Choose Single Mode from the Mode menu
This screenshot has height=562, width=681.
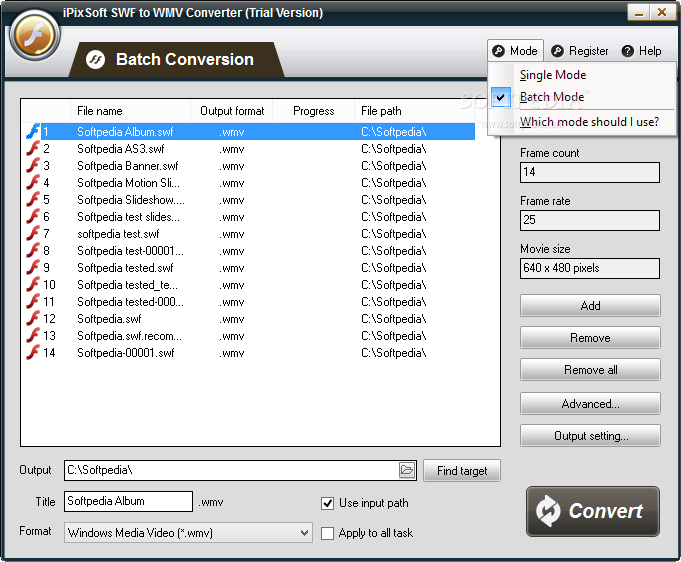tap(582, 75)
